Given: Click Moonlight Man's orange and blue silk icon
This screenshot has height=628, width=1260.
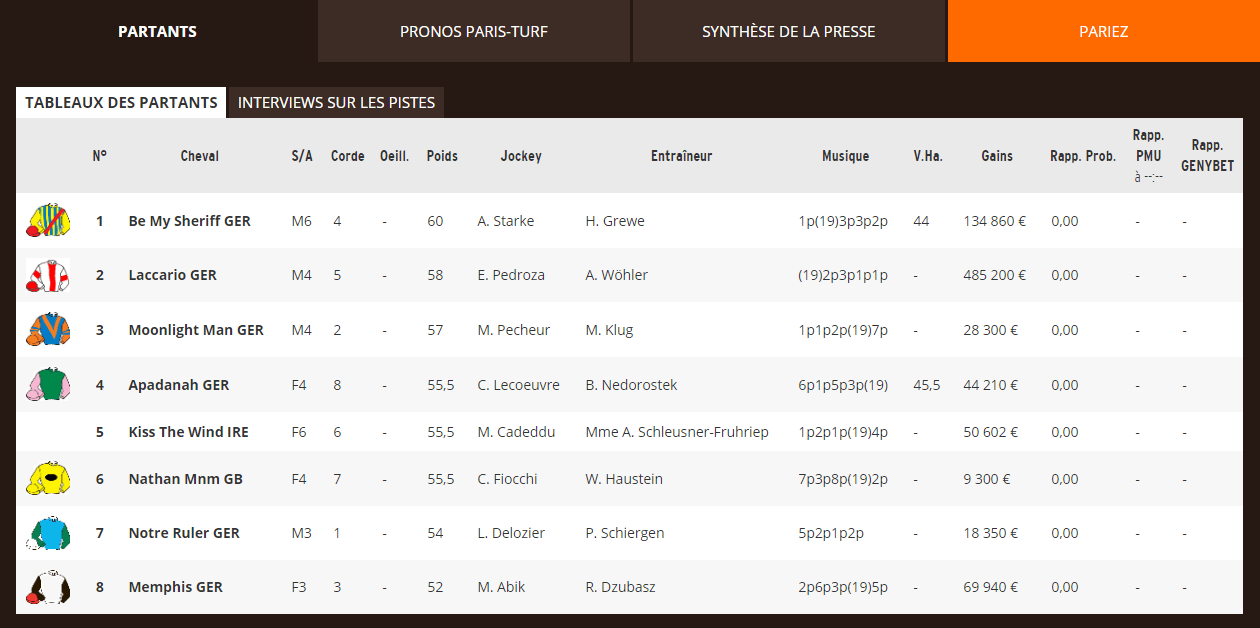Looking at the screenshot, I should click(x=48, y=330).
